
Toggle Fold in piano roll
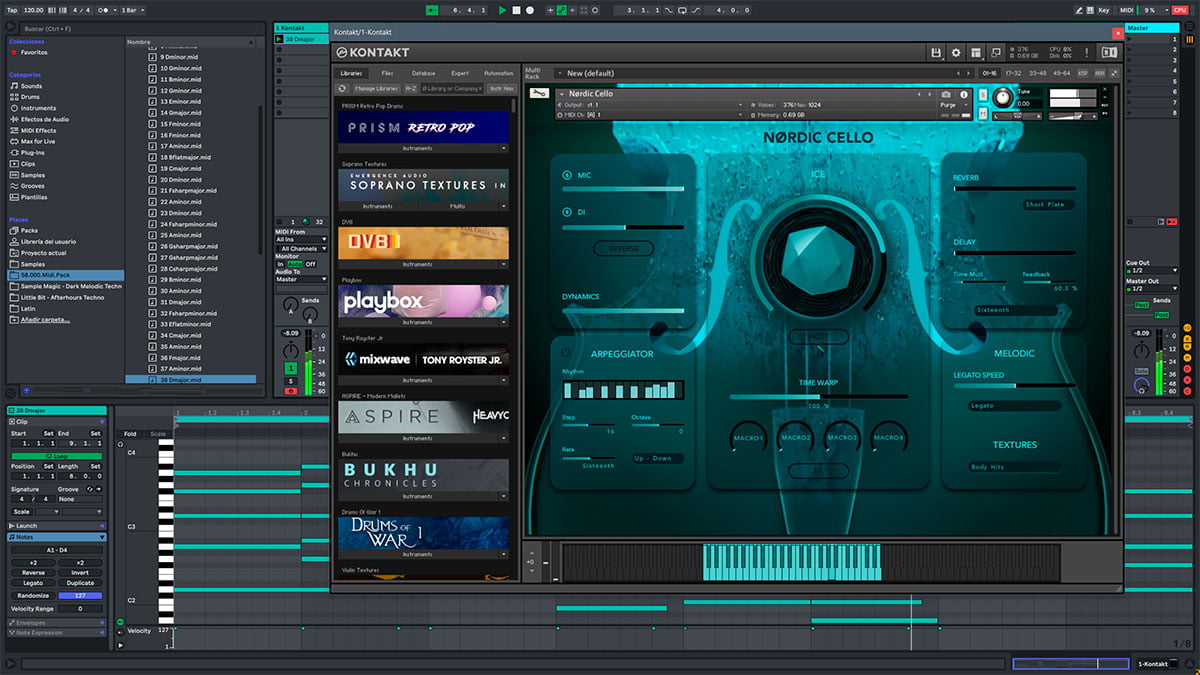coord(130,434)
